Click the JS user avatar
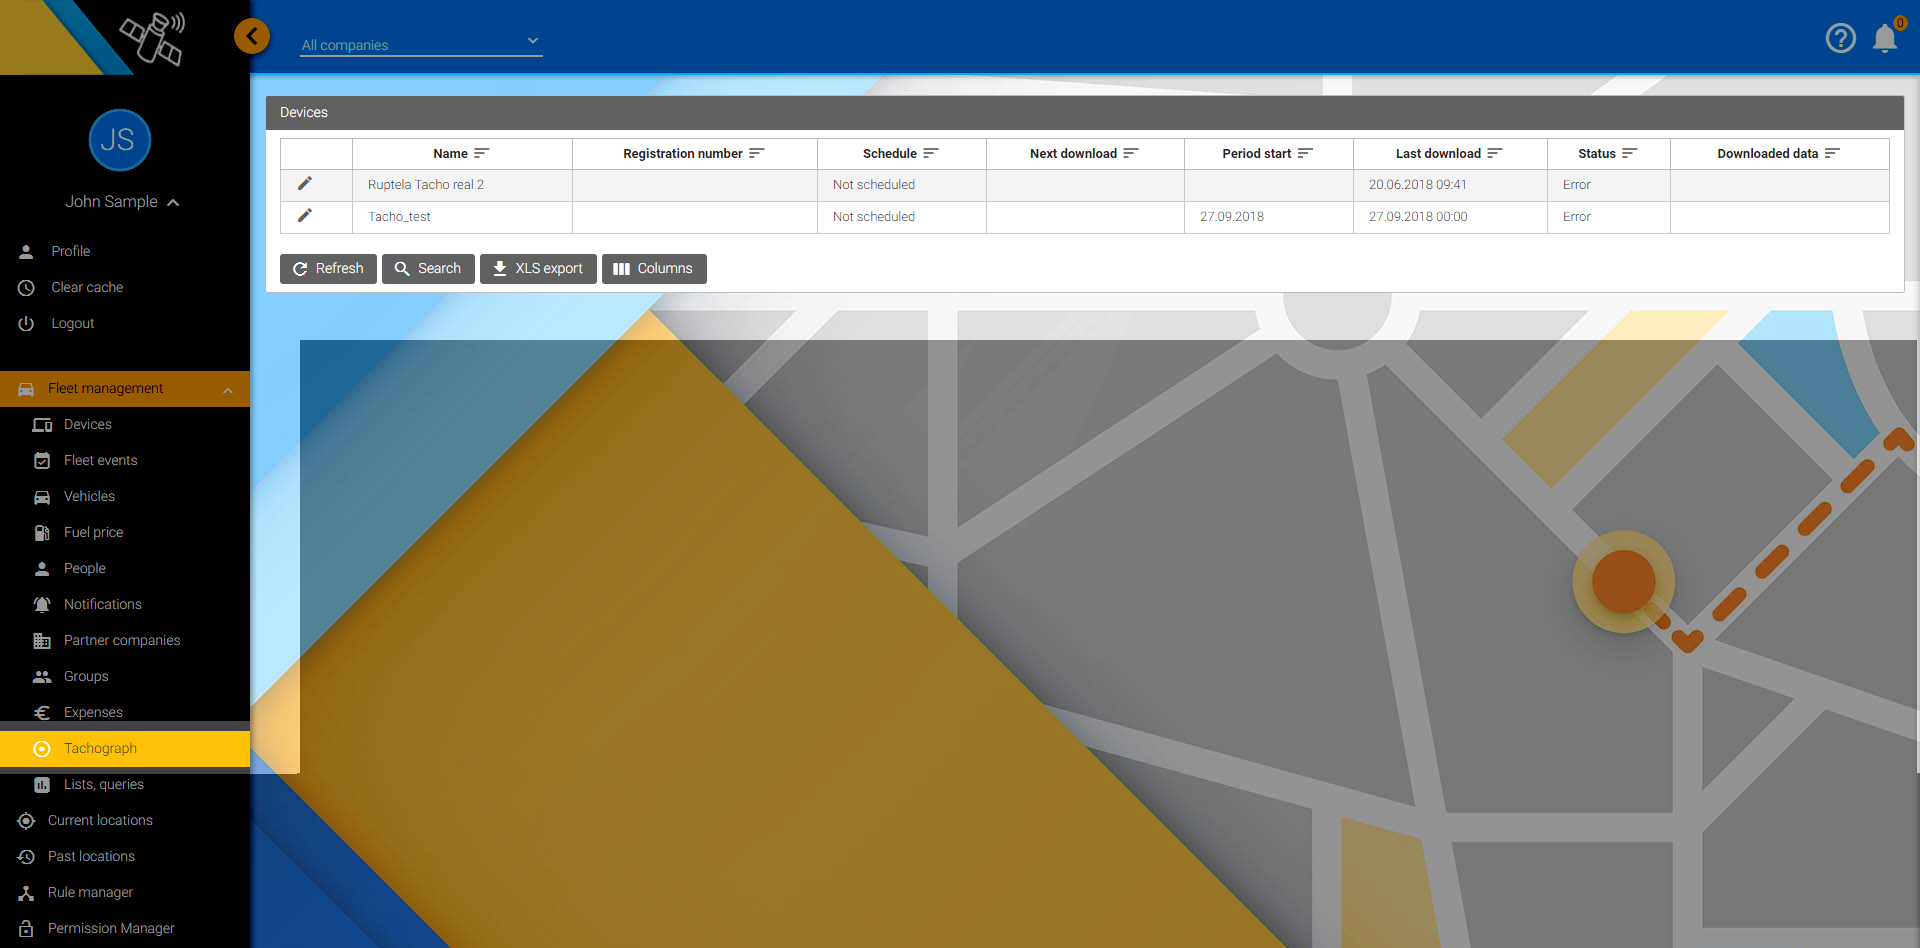Image resolution: width=1920 pixels, height=948 pixels. [119, 140]
